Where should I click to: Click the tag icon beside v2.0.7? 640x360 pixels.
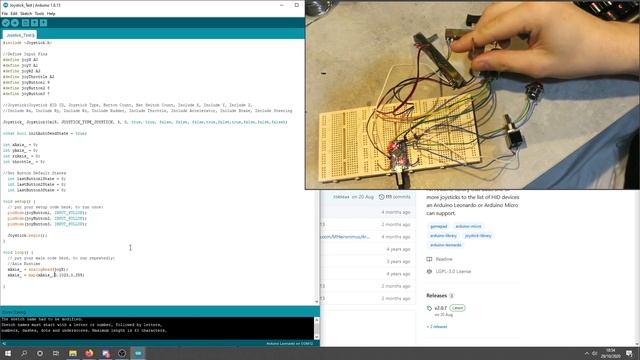coord(429,308)
